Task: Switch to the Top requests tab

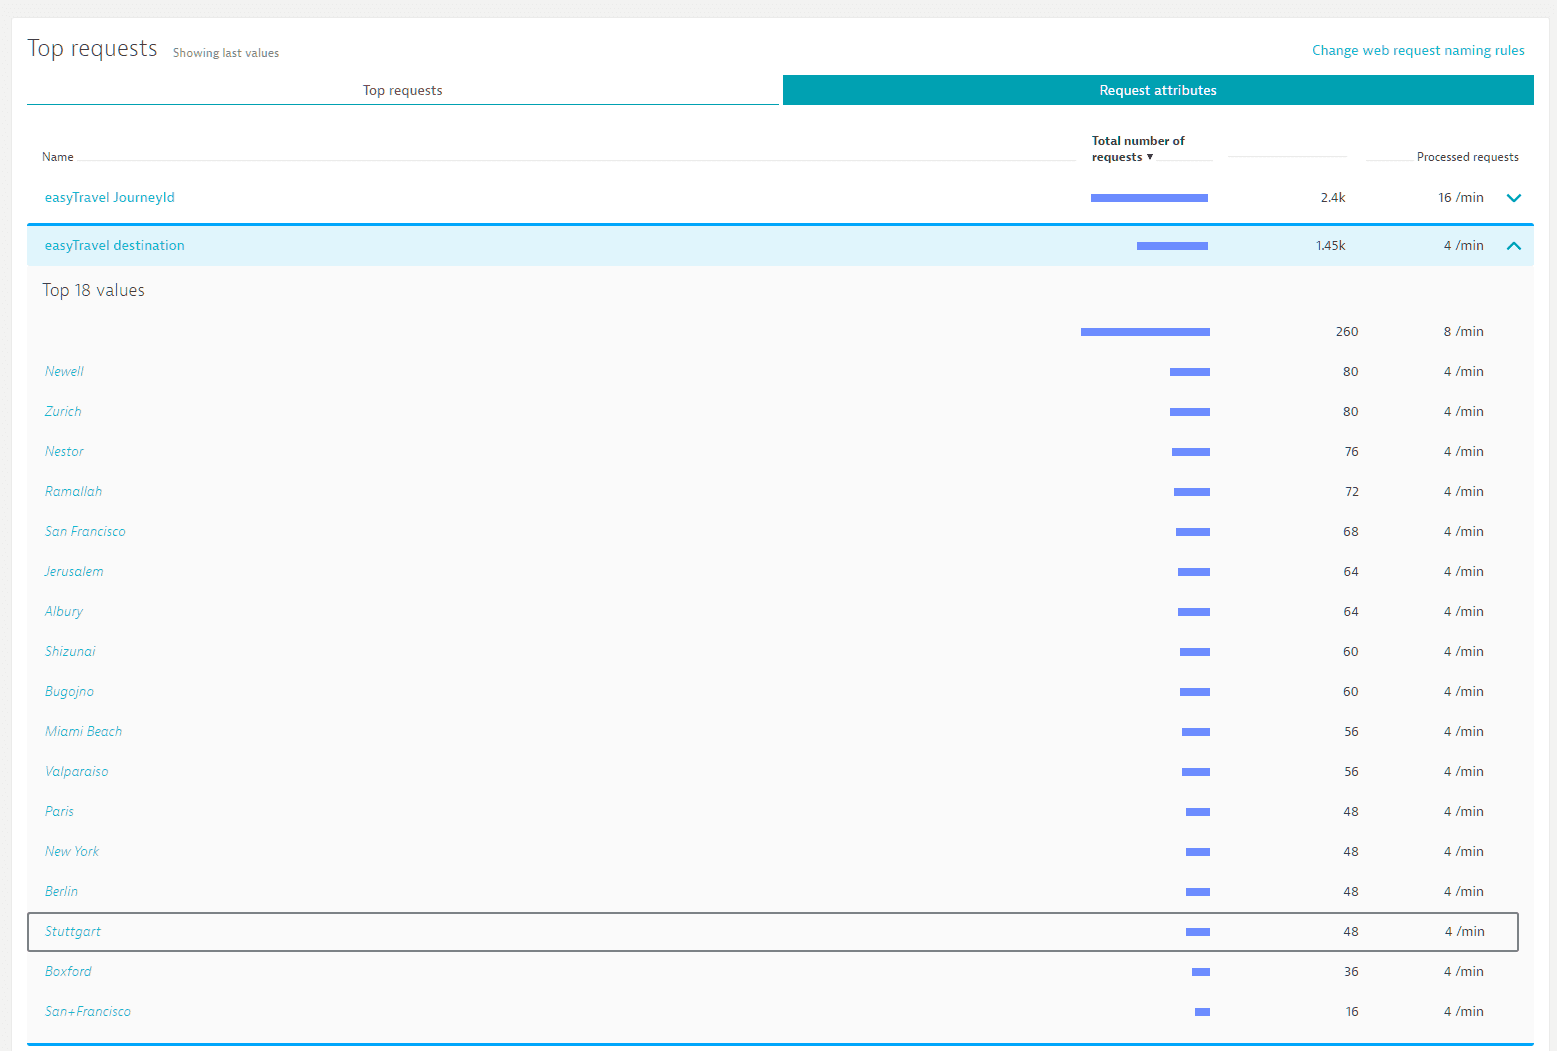Action: [x=402, y=90]
